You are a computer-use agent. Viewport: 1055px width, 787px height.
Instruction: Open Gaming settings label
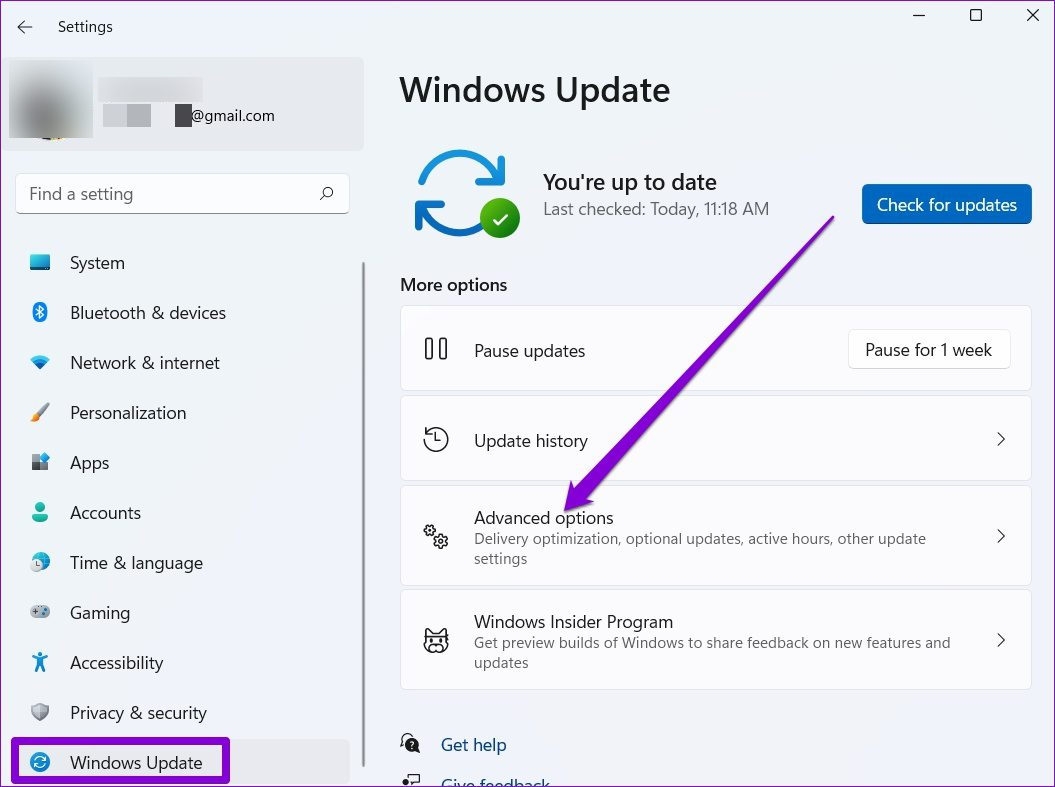[100, 613]
